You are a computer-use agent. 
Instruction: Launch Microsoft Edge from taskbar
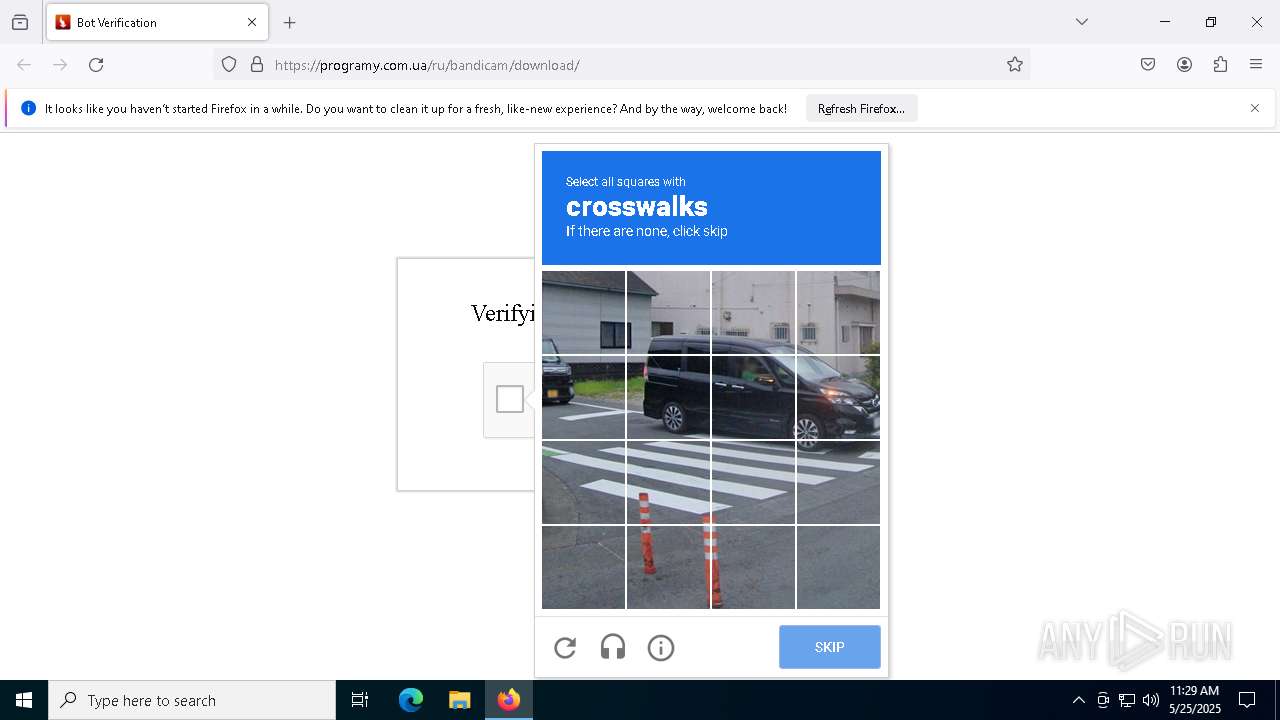pos(411,700)
